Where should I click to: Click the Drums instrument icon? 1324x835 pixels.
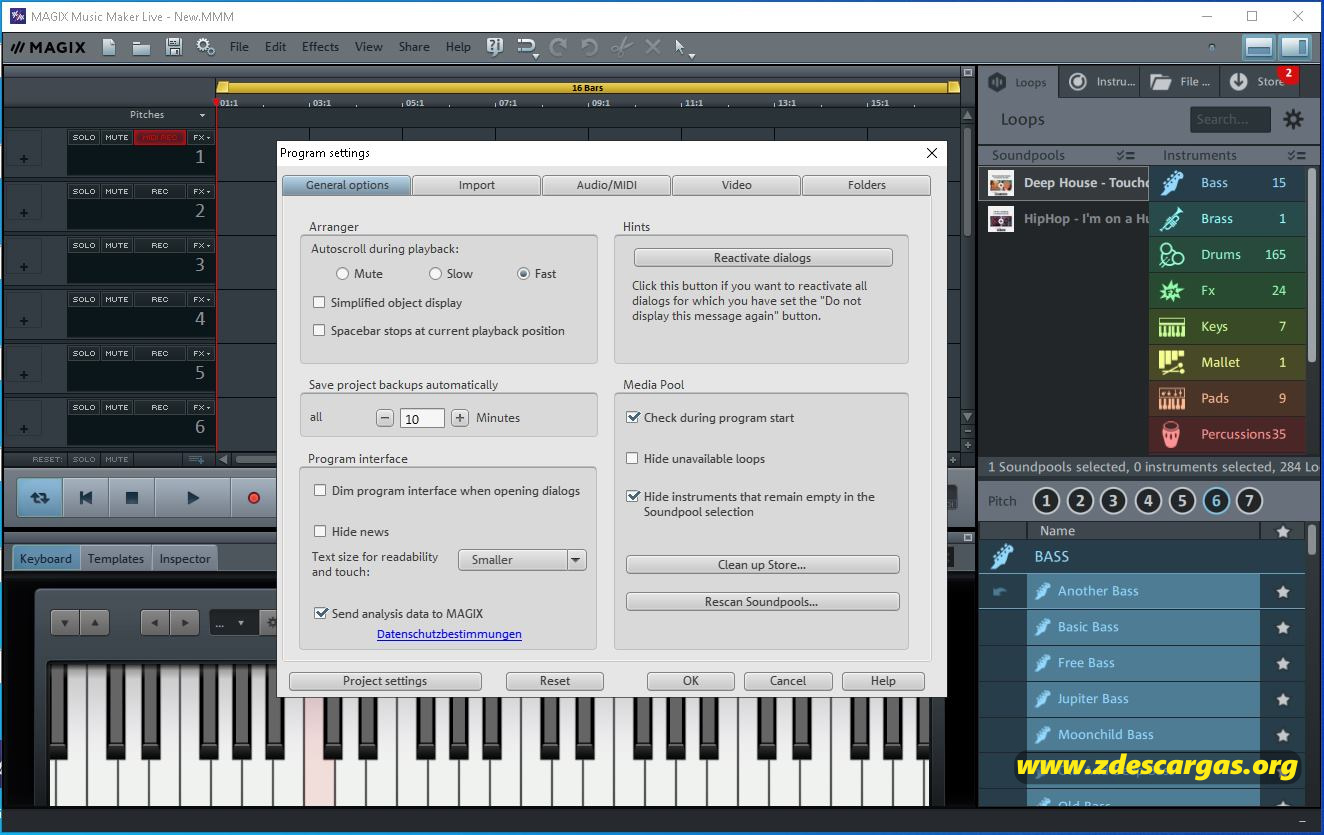tap(1172, 255)
